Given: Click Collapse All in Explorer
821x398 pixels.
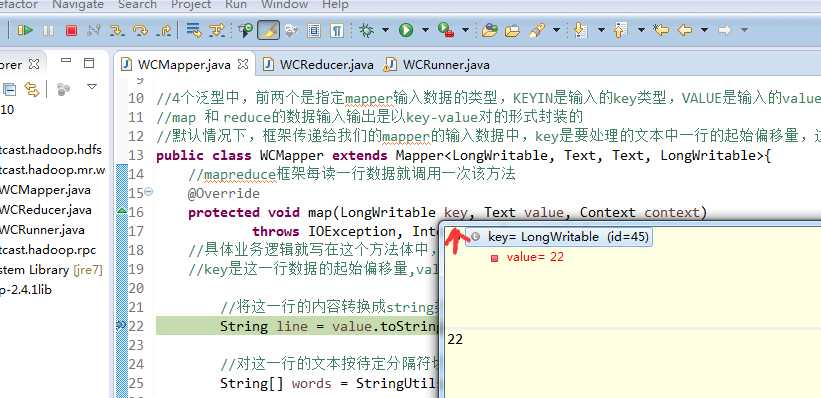Looking at the screenshot, I should 9,90.
